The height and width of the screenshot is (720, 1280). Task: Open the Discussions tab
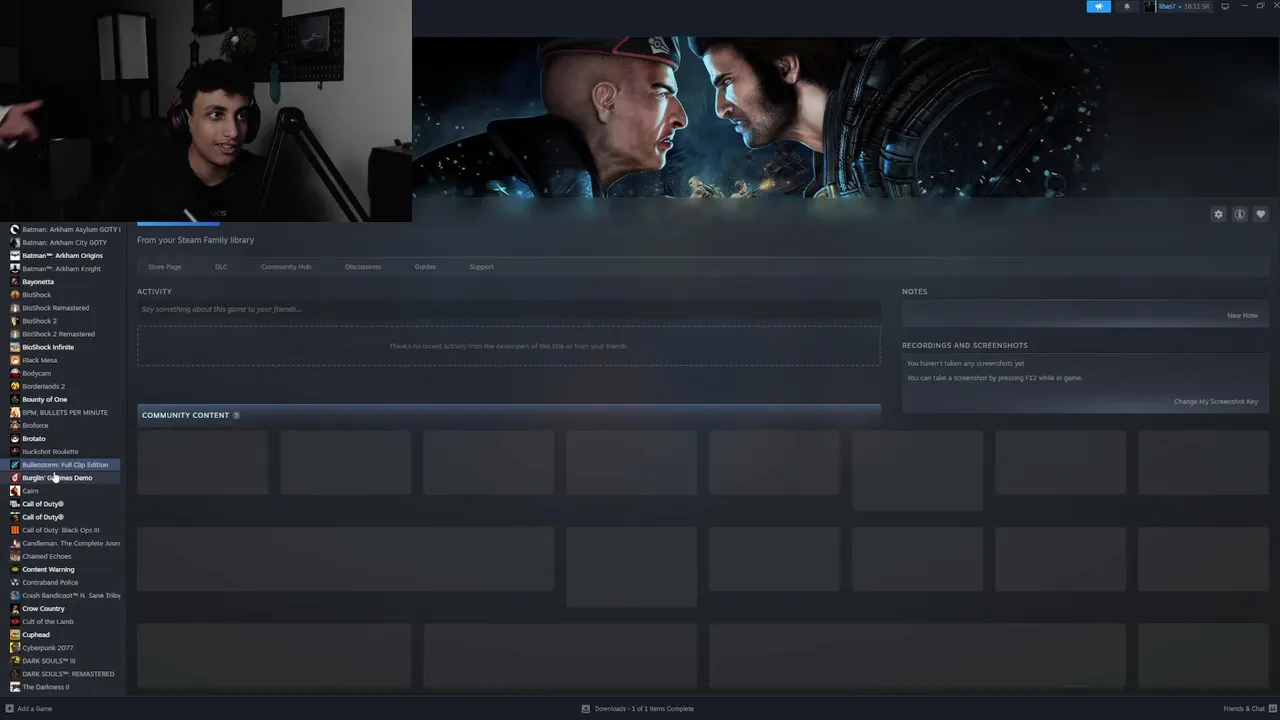(x=363, y=267)
